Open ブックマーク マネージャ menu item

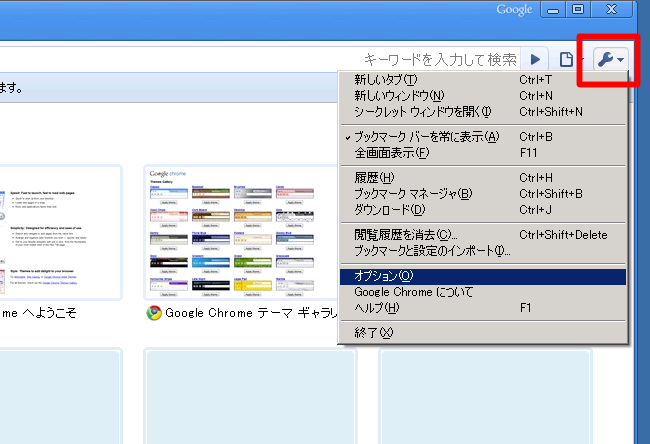coord(412,194)
